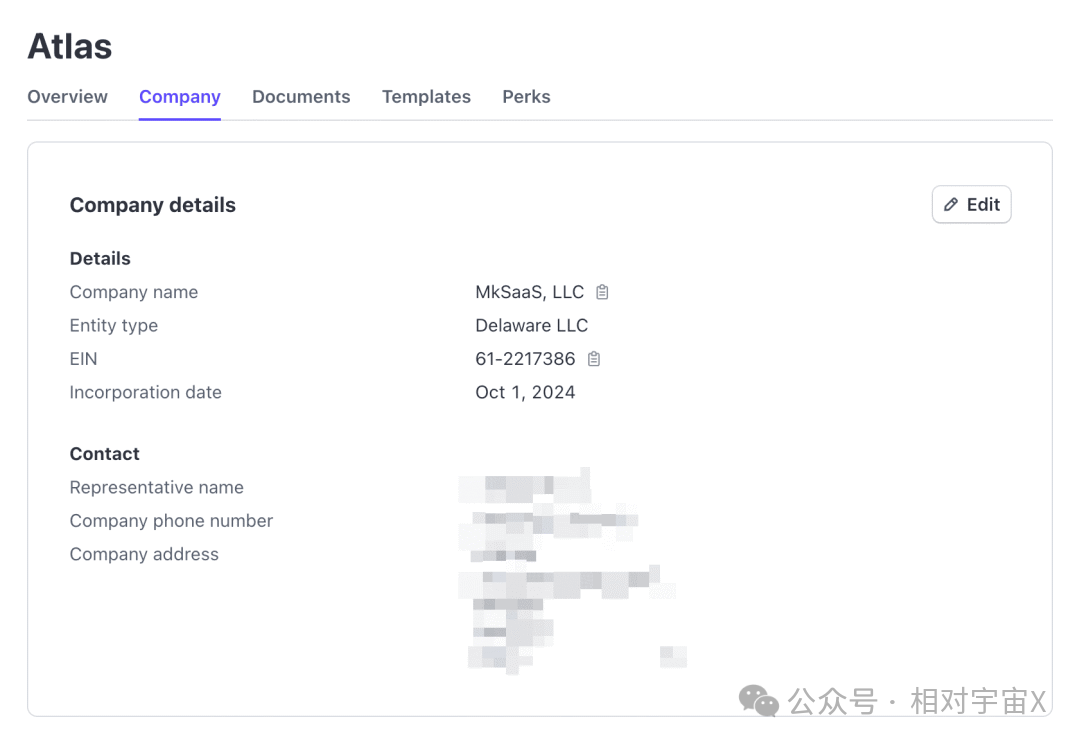The width and height of the screenshot is (1080, 744).
Task: Click the EIN value '61-2217386'
Action: tap(525, 359)
